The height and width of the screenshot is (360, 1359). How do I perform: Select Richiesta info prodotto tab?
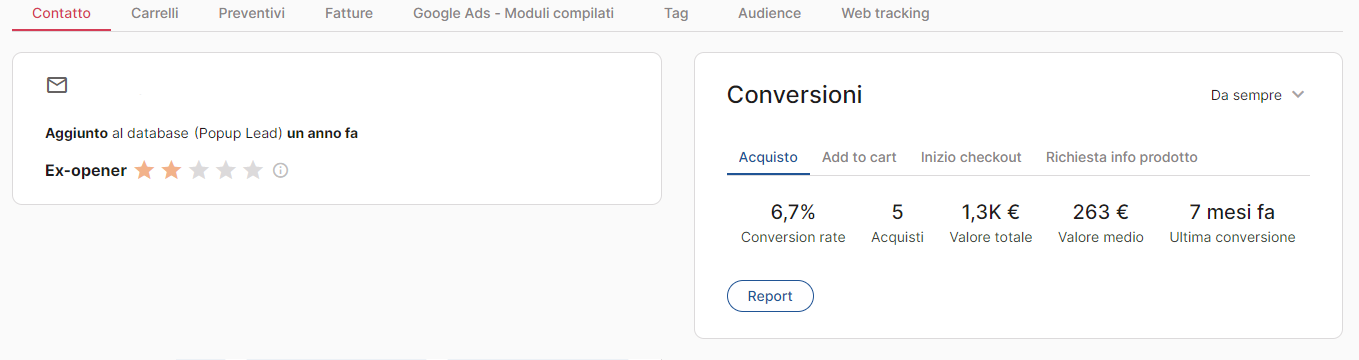pyautogui.click(x=1121, y=157)
